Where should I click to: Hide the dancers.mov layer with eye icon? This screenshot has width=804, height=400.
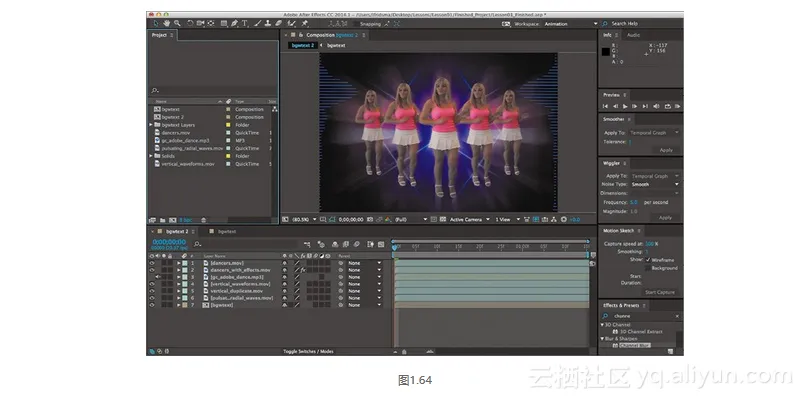pyautogui.click(x=152, y=263)
